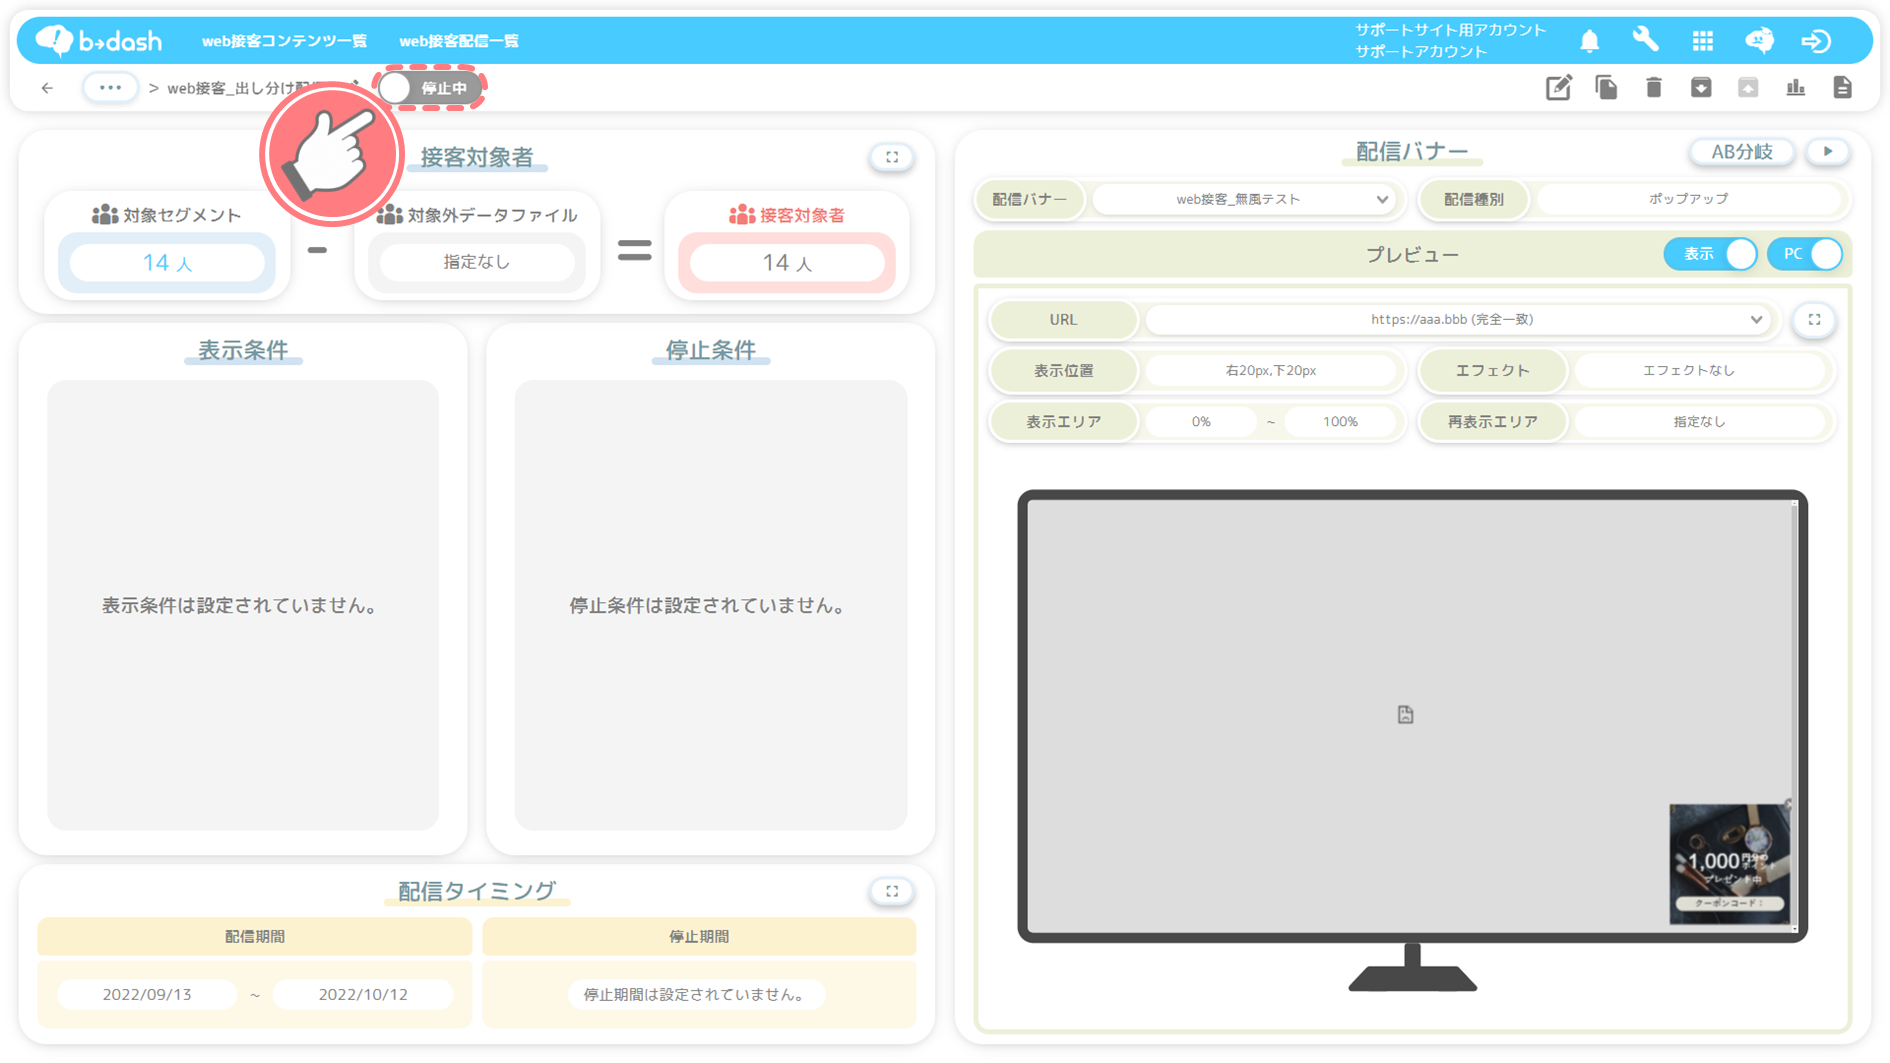Screen dimensions: 1890x1063
Task: Click the logout arrow icon
Action: 1816,41
